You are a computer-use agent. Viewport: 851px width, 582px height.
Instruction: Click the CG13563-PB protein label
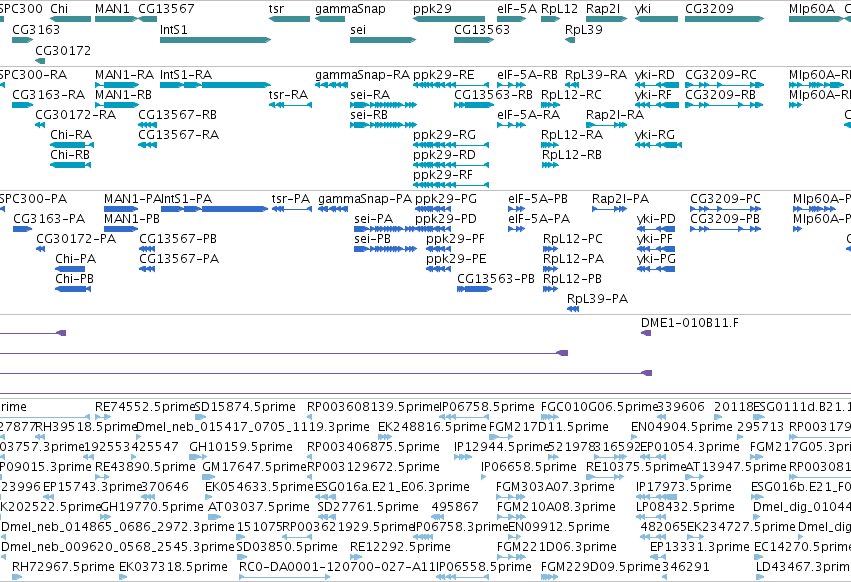496,279
